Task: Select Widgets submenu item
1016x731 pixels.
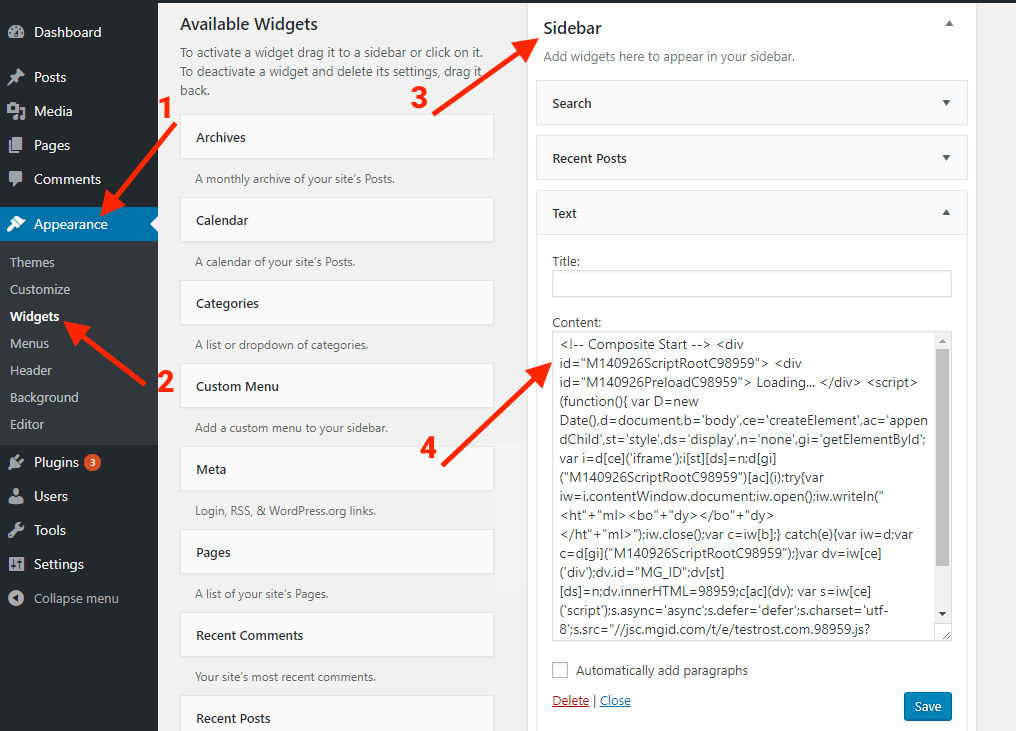Action: 34,316
